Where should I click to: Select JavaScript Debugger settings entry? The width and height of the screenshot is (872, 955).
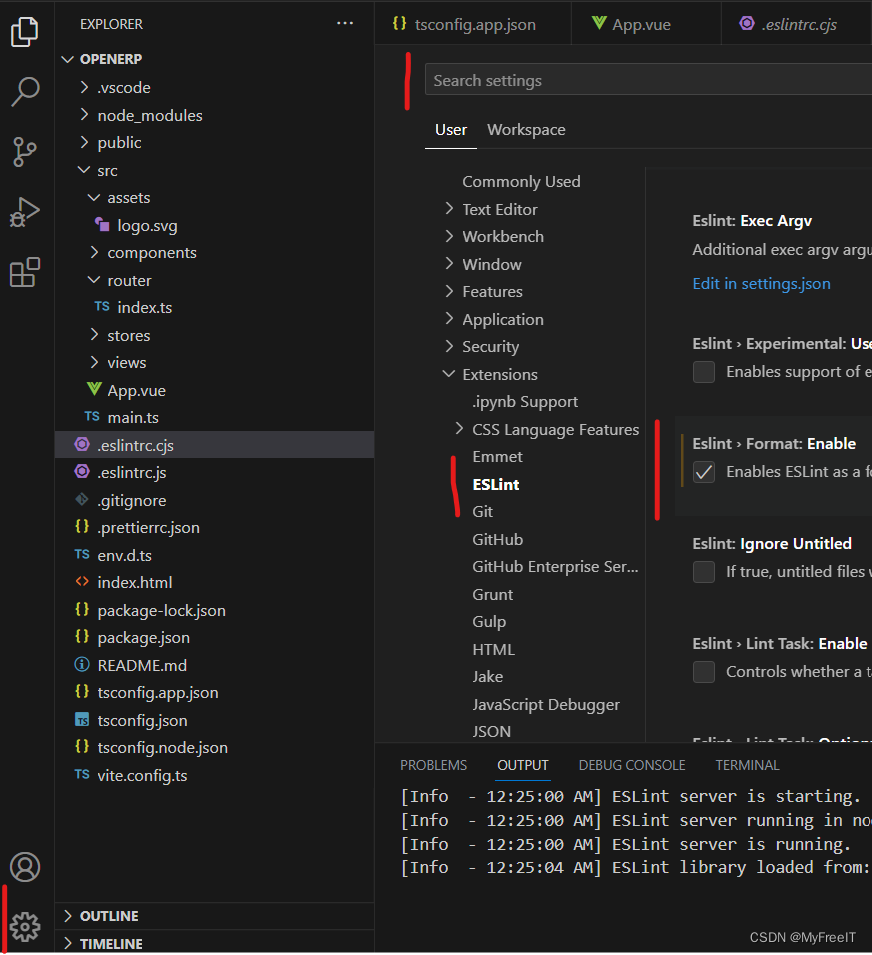click(x=546, y=704)
